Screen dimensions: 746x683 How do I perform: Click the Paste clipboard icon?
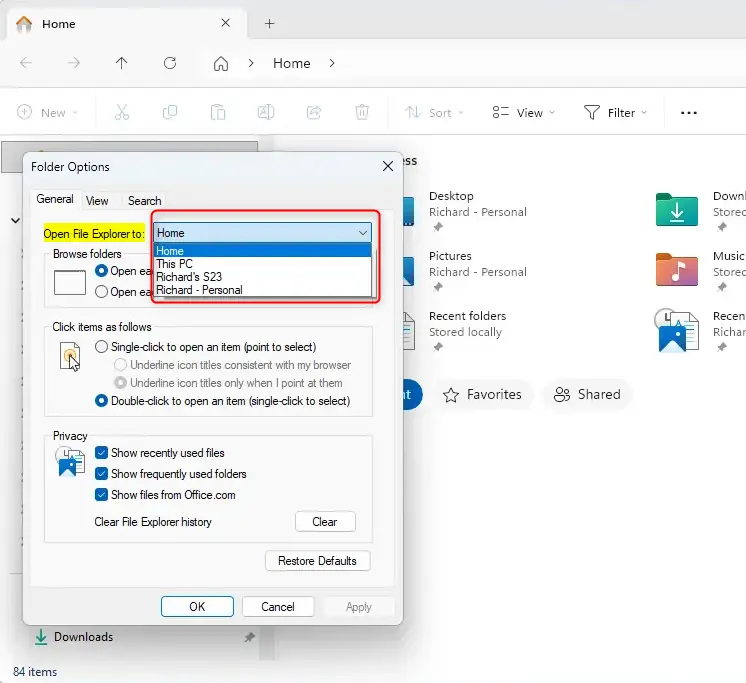click(x=218, y=112)
